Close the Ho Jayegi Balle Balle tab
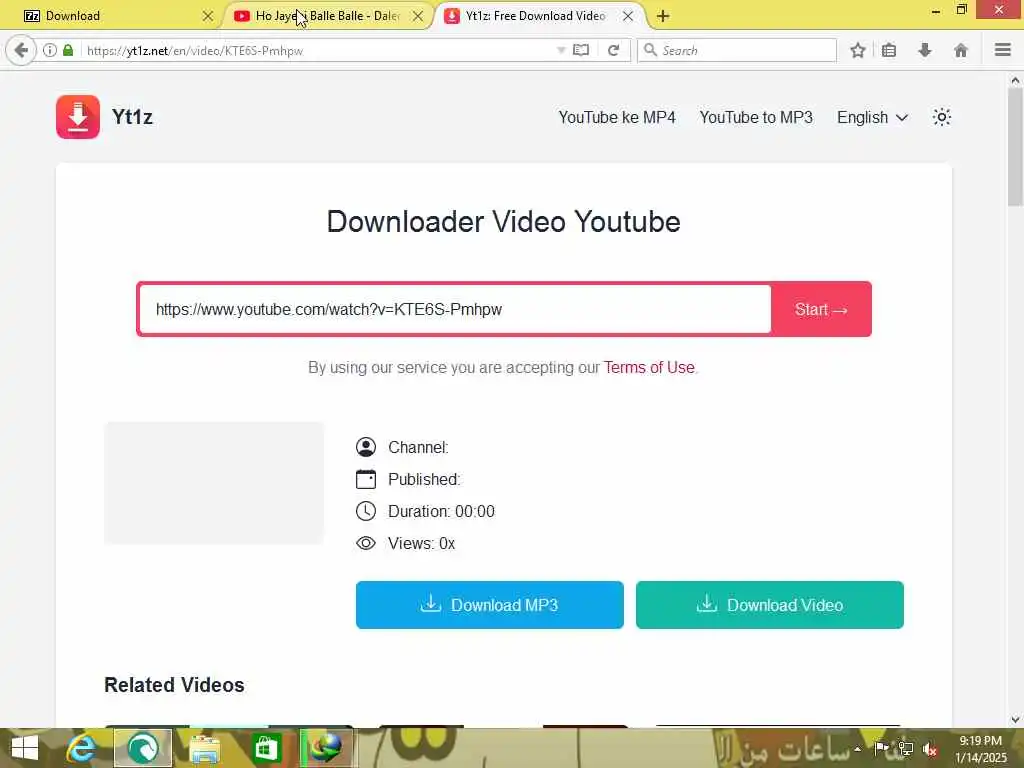 [x=418, y=16]
